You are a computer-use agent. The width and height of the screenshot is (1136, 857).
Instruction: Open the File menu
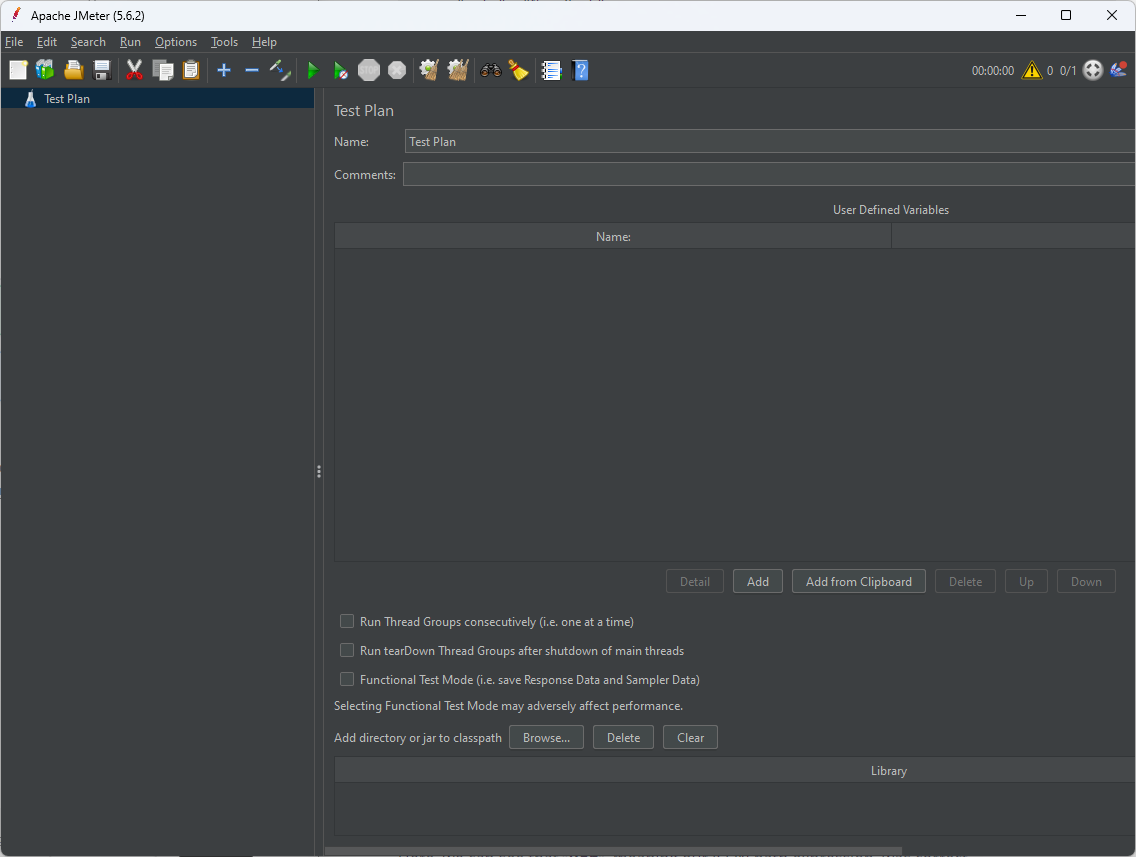click(14, 42)
